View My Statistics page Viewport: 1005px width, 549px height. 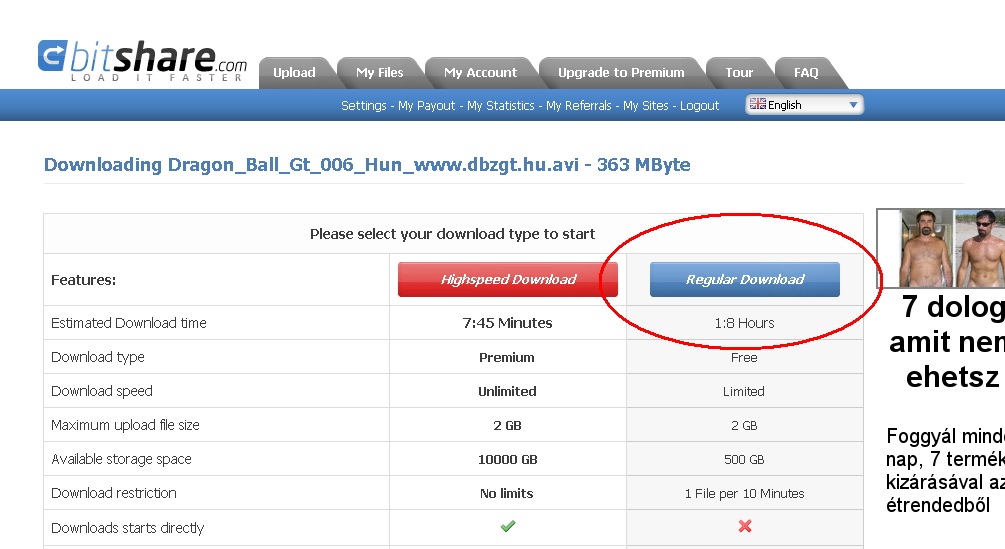(x=501, y=106)
